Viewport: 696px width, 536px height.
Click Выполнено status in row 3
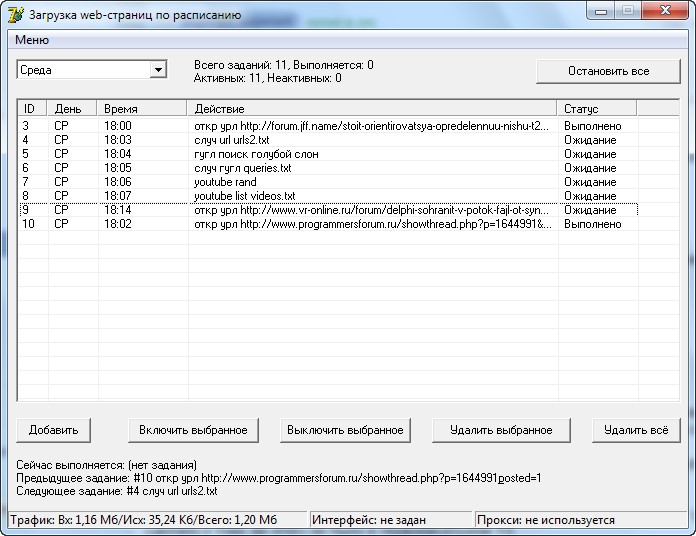click(x=593, y=126)
